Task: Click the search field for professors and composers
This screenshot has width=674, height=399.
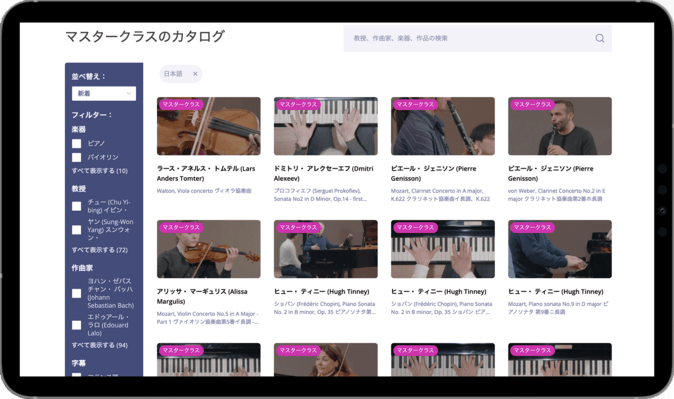Action: coord(477,38)
